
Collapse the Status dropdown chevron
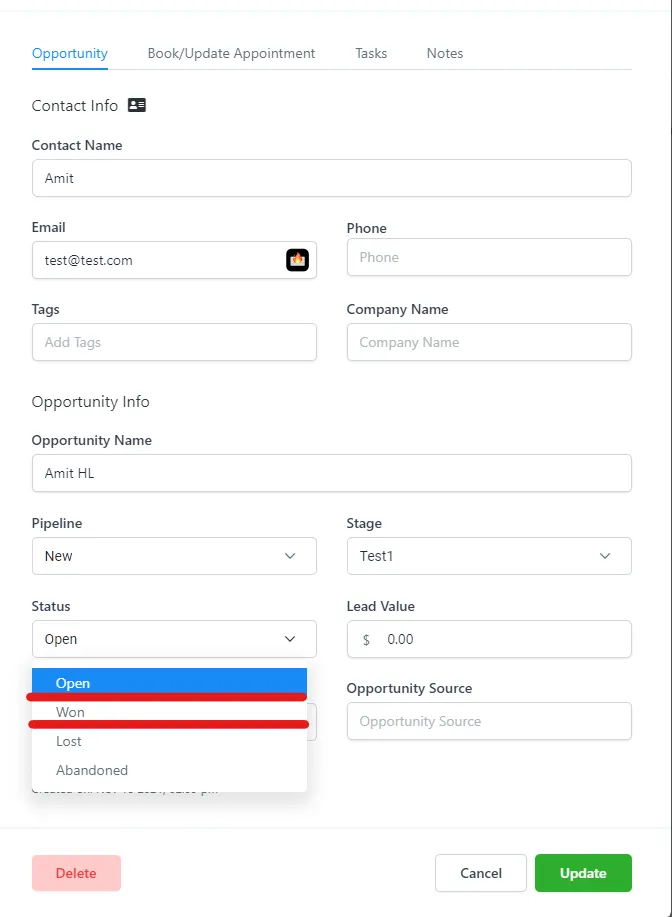click(x=290, y=639)
